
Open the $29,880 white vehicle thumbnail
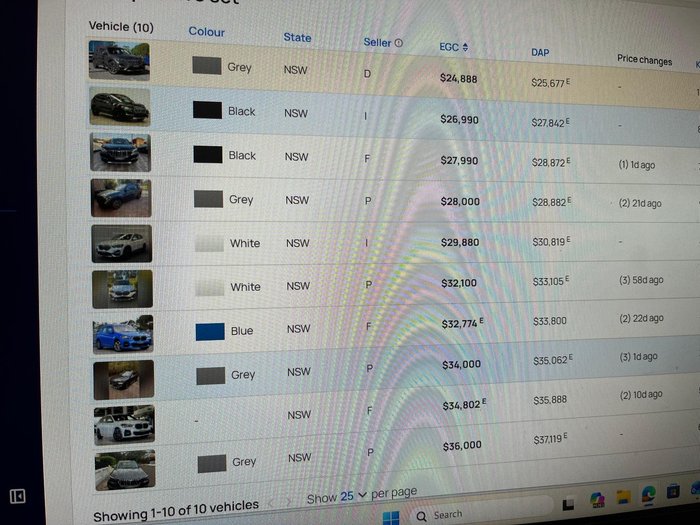[x=122, y=243]
